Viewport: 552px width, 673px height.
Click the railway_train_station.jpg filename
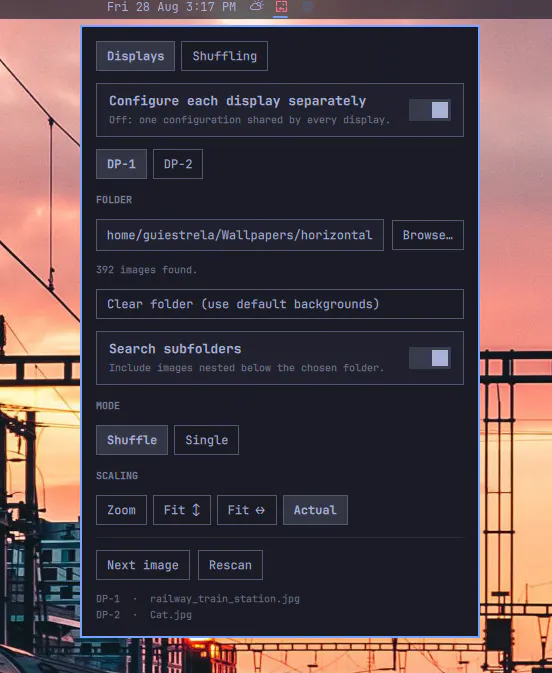click(x=225, y=599)
